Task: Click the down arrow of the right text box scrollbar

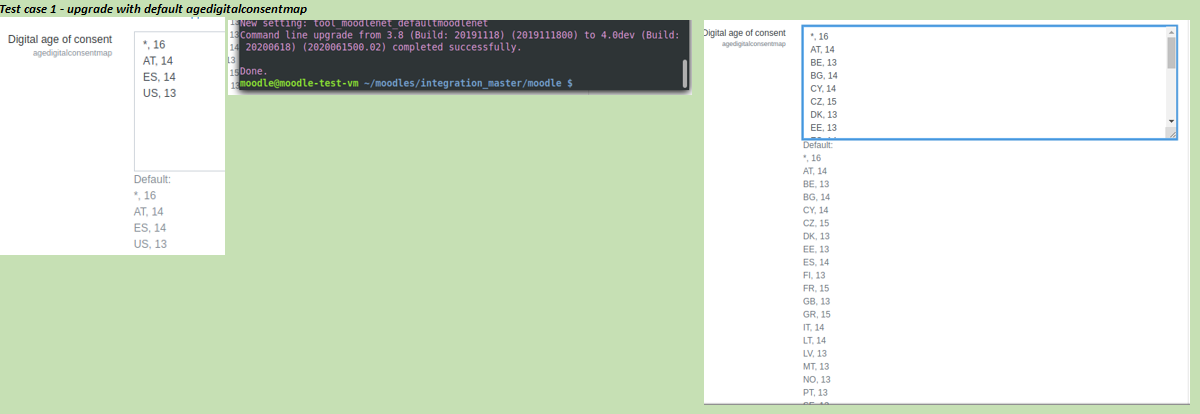Action: pos(1171,121)
